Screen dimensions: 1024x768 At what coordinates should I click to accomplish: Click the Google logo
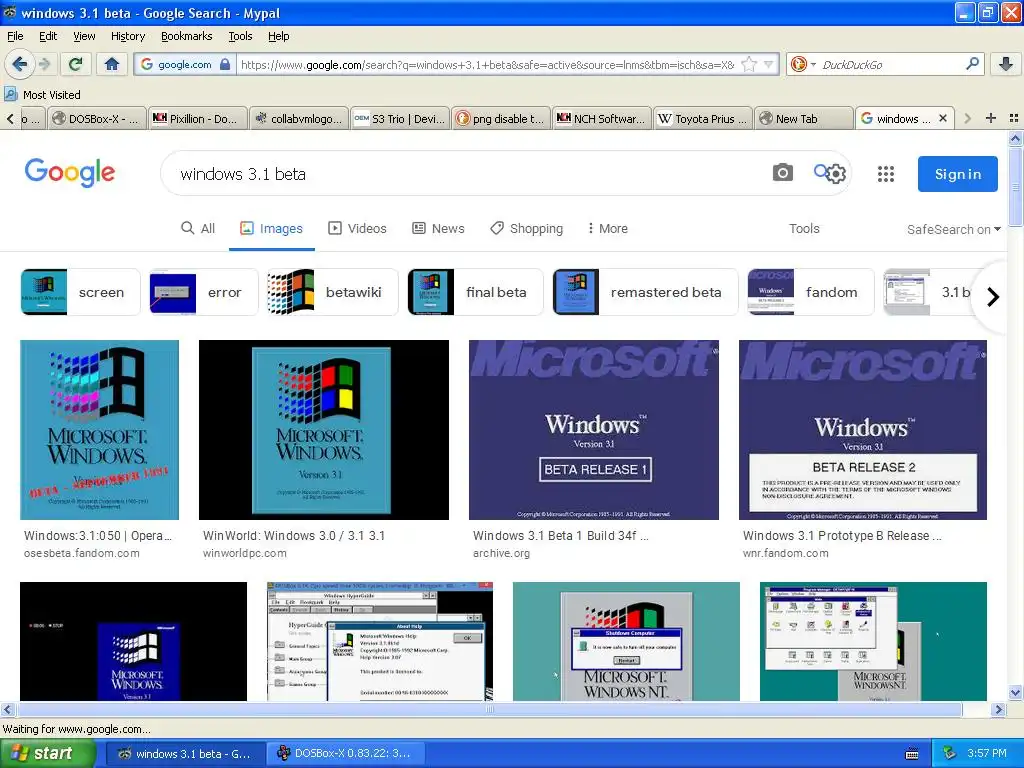pos(70,173)
